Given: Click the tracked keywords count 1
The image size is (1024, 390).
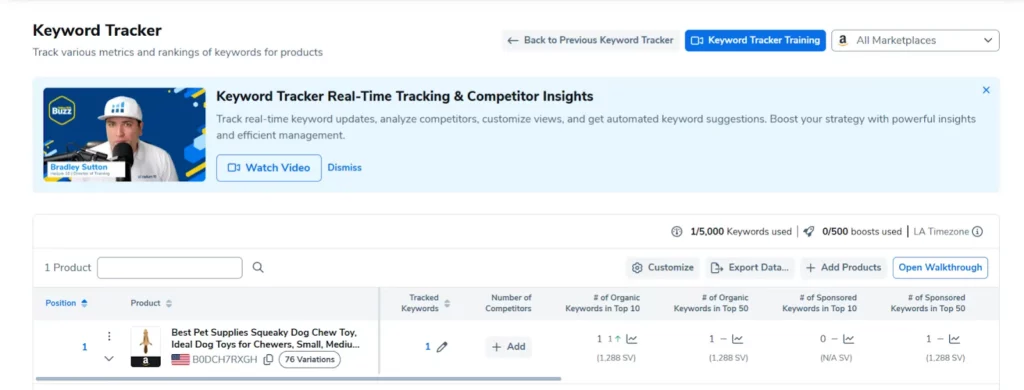Looking at the screenshot, I should pyautogui.click(x=428, y=347).
